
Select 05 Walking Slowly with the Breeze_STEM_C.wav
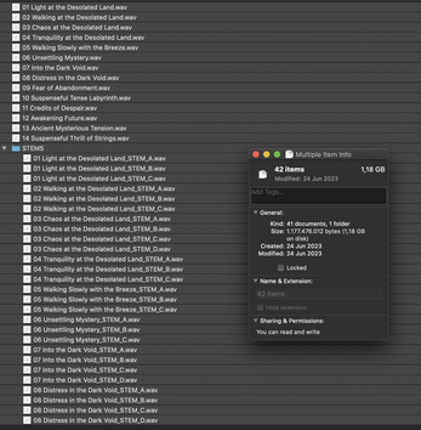pyautogui.click(x=105, y=310)
